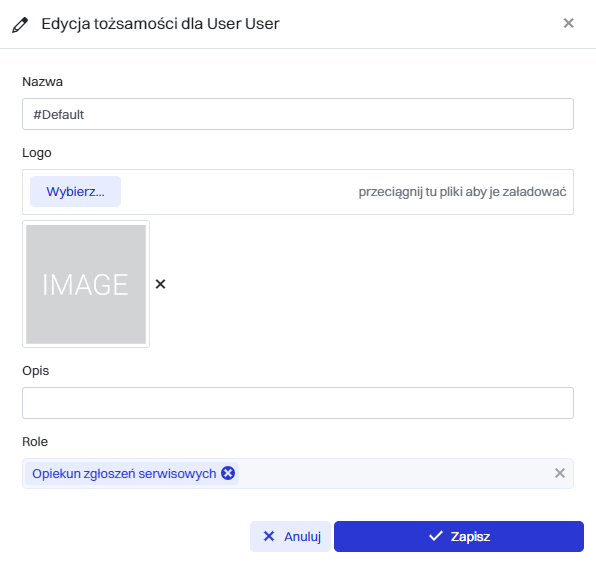The image size is (596, 563).
Task: Click the checkmark icon in Zapisz
Action: coord(436,536)
